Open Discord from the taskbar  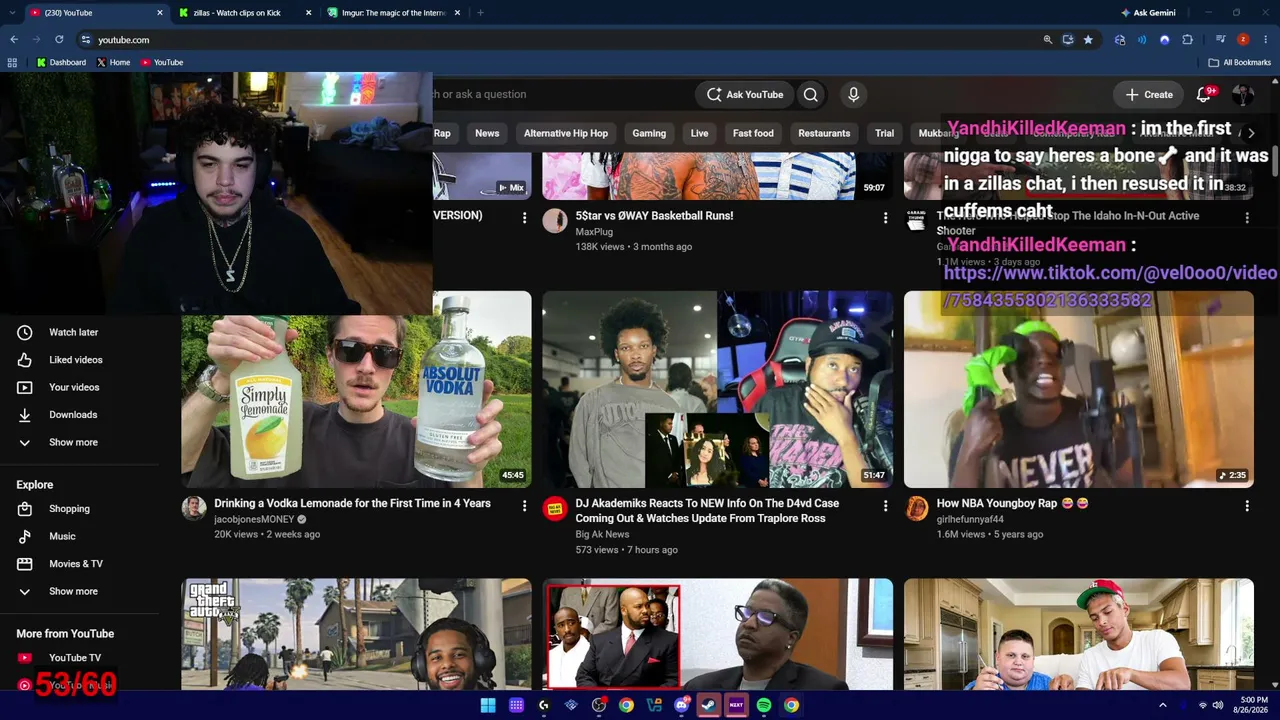click(x=681, y=705)
